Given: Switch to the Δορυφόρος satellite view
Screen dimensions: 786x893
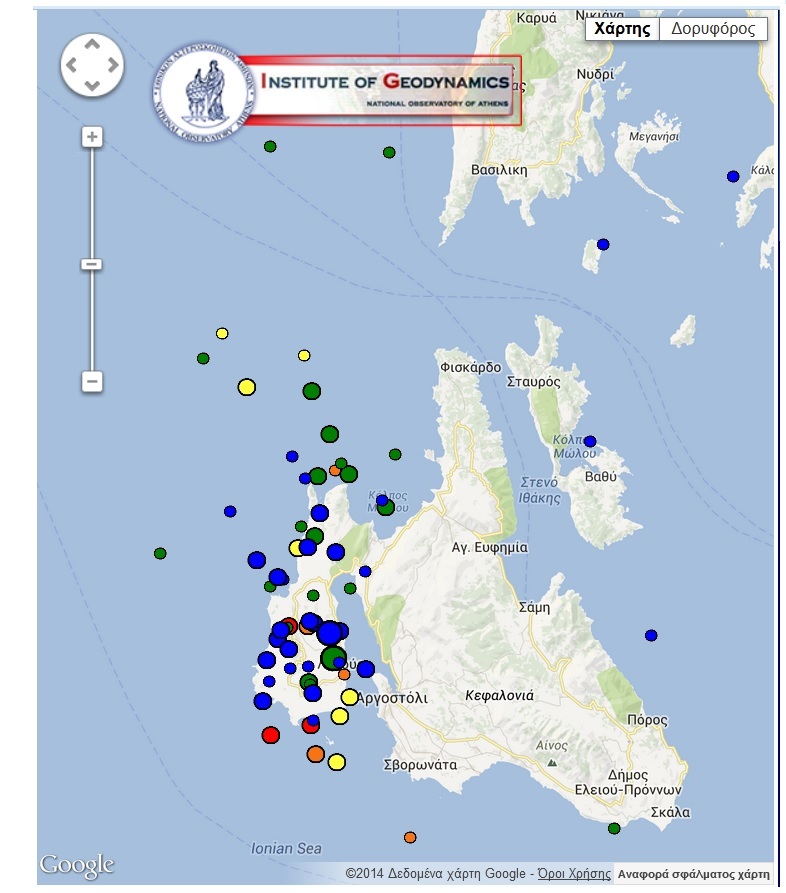Looking at the screenshot, I should point(713,29).
